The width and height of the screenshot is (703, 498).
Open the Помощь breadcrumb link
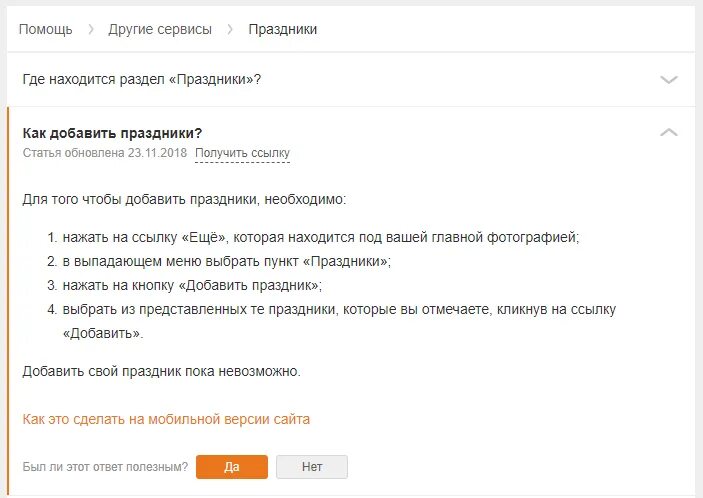[x=45, y=29]
